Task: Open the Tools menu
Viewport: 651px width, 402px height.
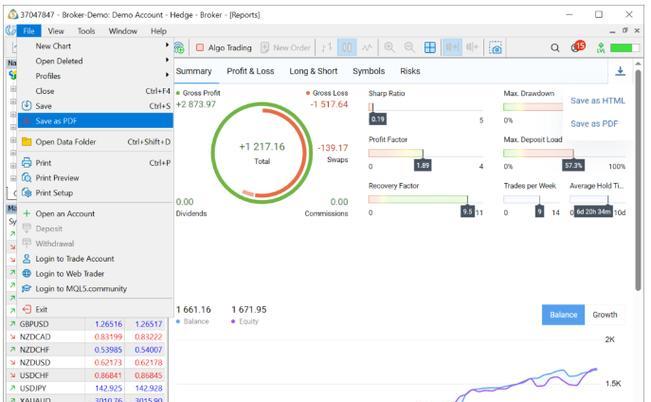Action: tap(86, 31)
